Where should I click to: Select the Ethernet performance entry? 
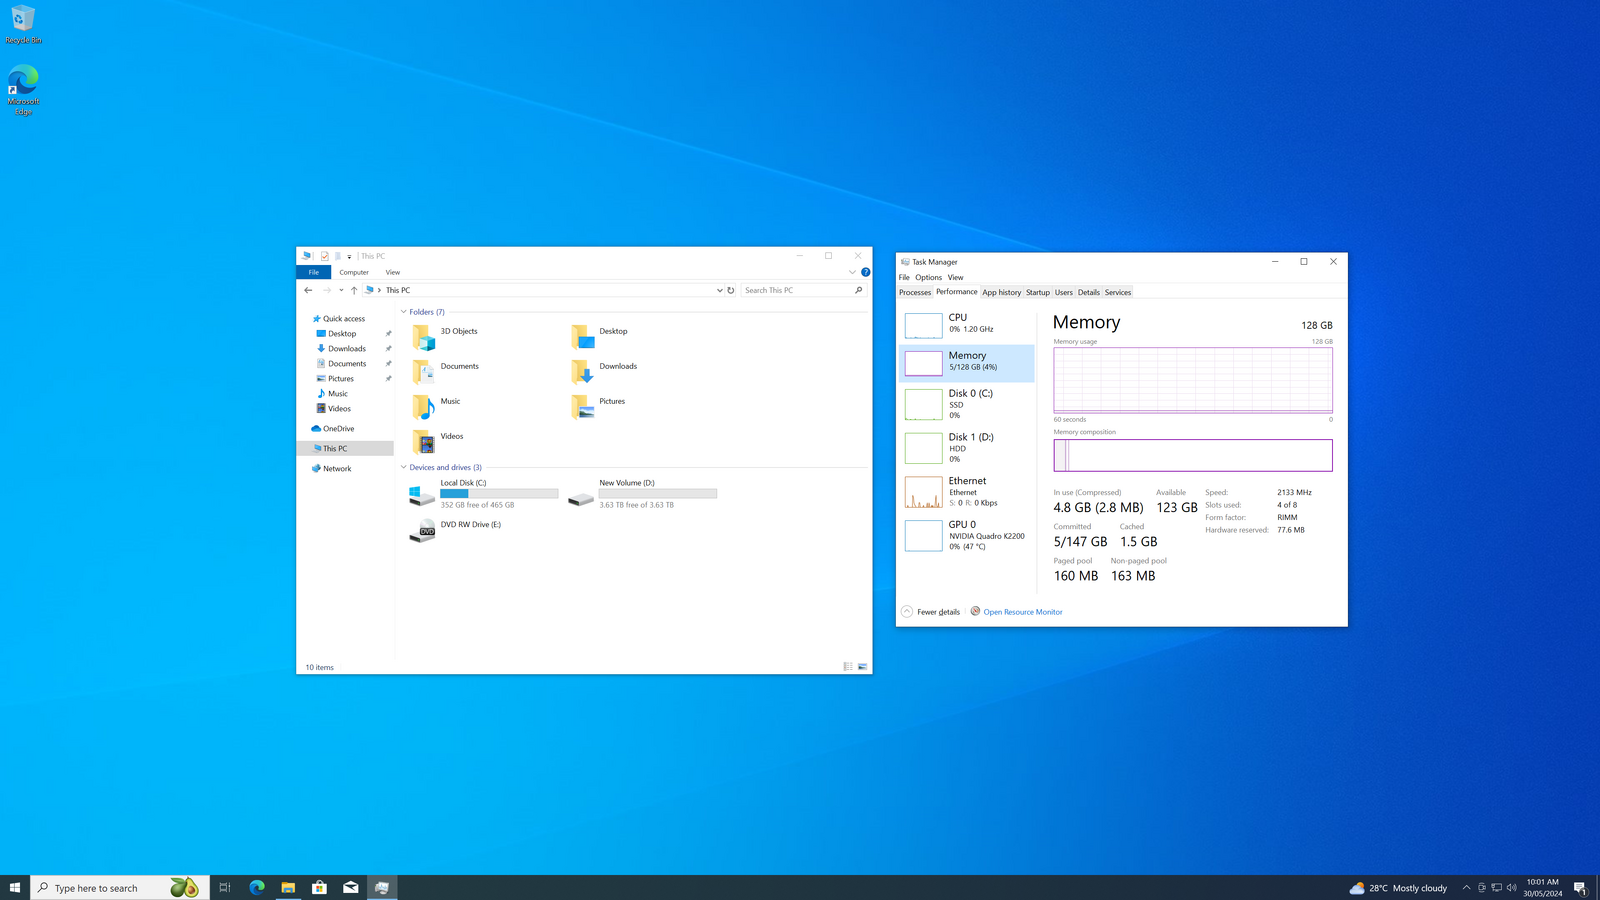[x=967, y=492]
